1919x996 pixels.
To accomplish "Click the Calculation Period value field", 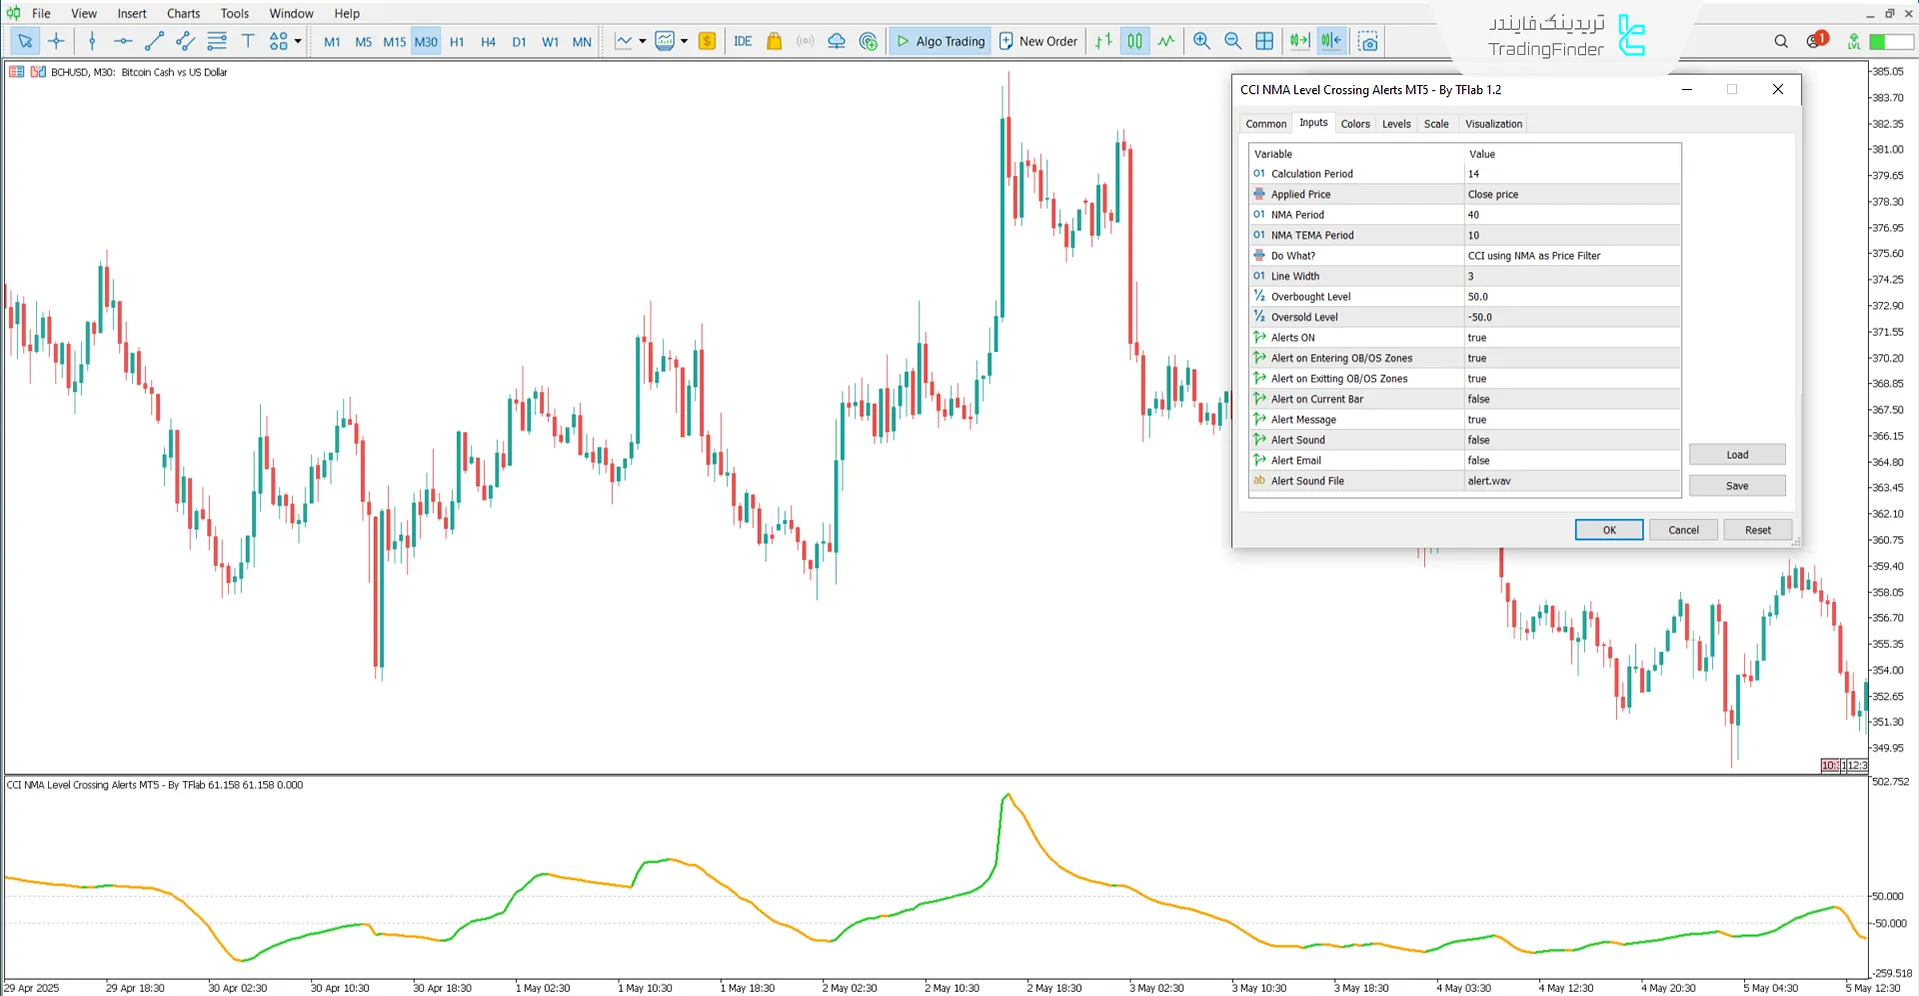I will [1571, 174].
